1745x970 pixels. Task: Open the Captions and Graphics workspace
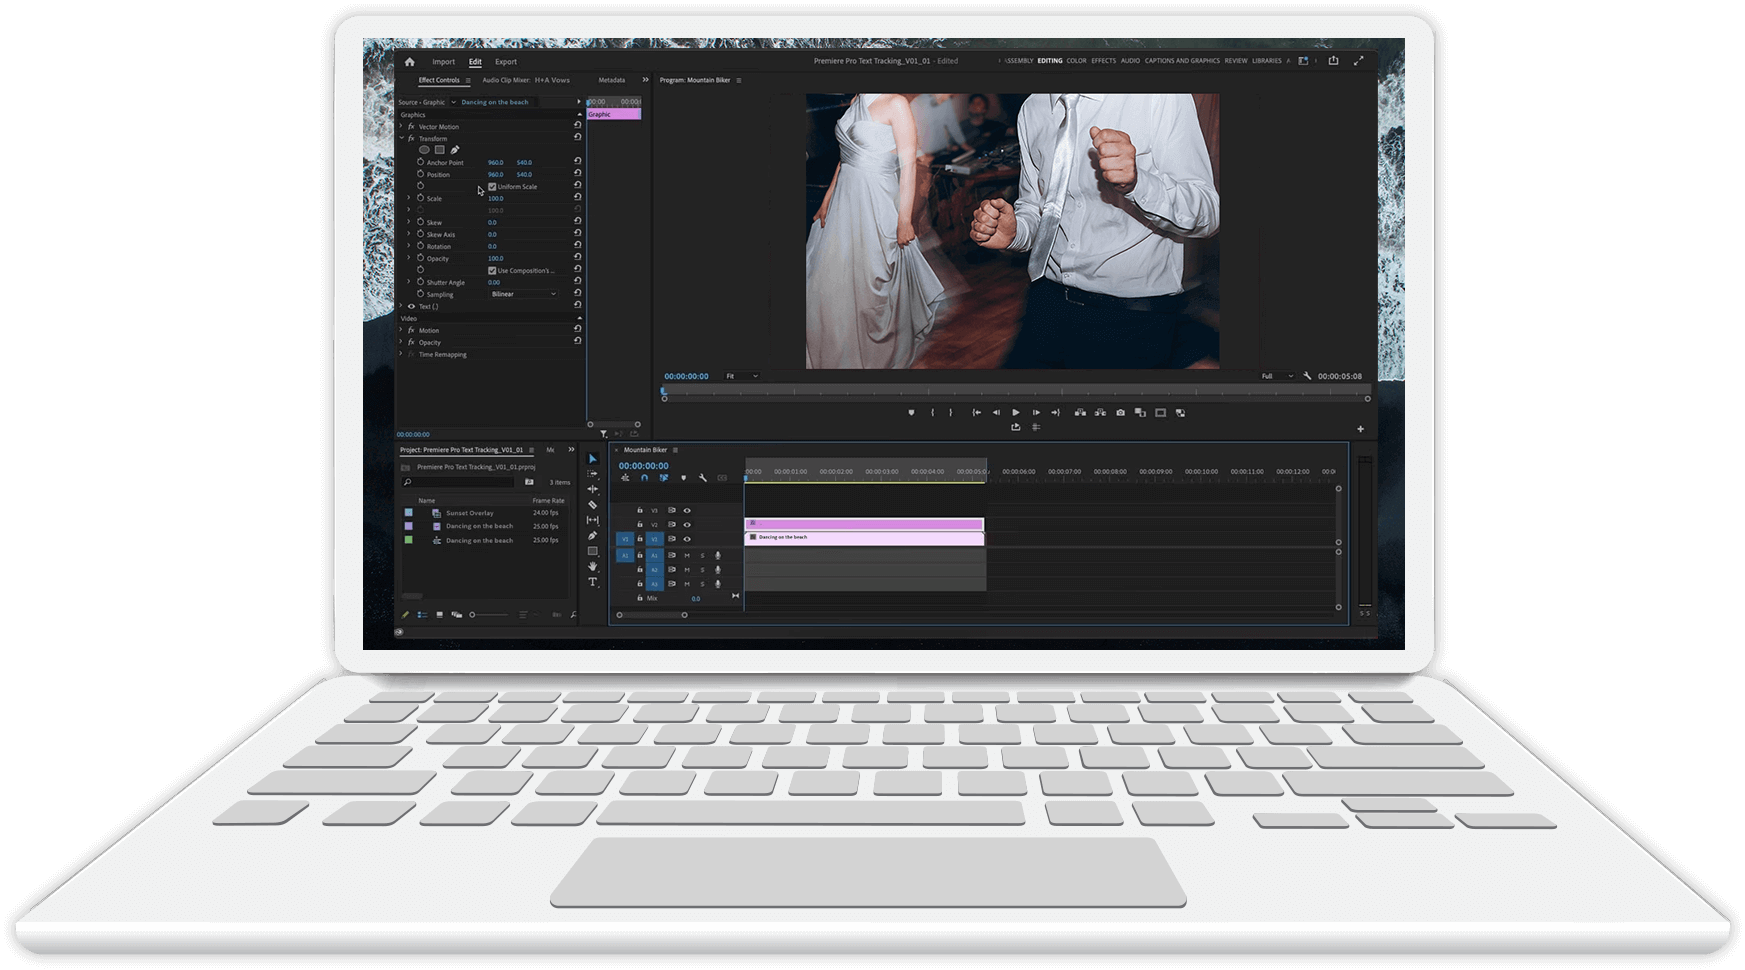click(x=1182, y=61)
